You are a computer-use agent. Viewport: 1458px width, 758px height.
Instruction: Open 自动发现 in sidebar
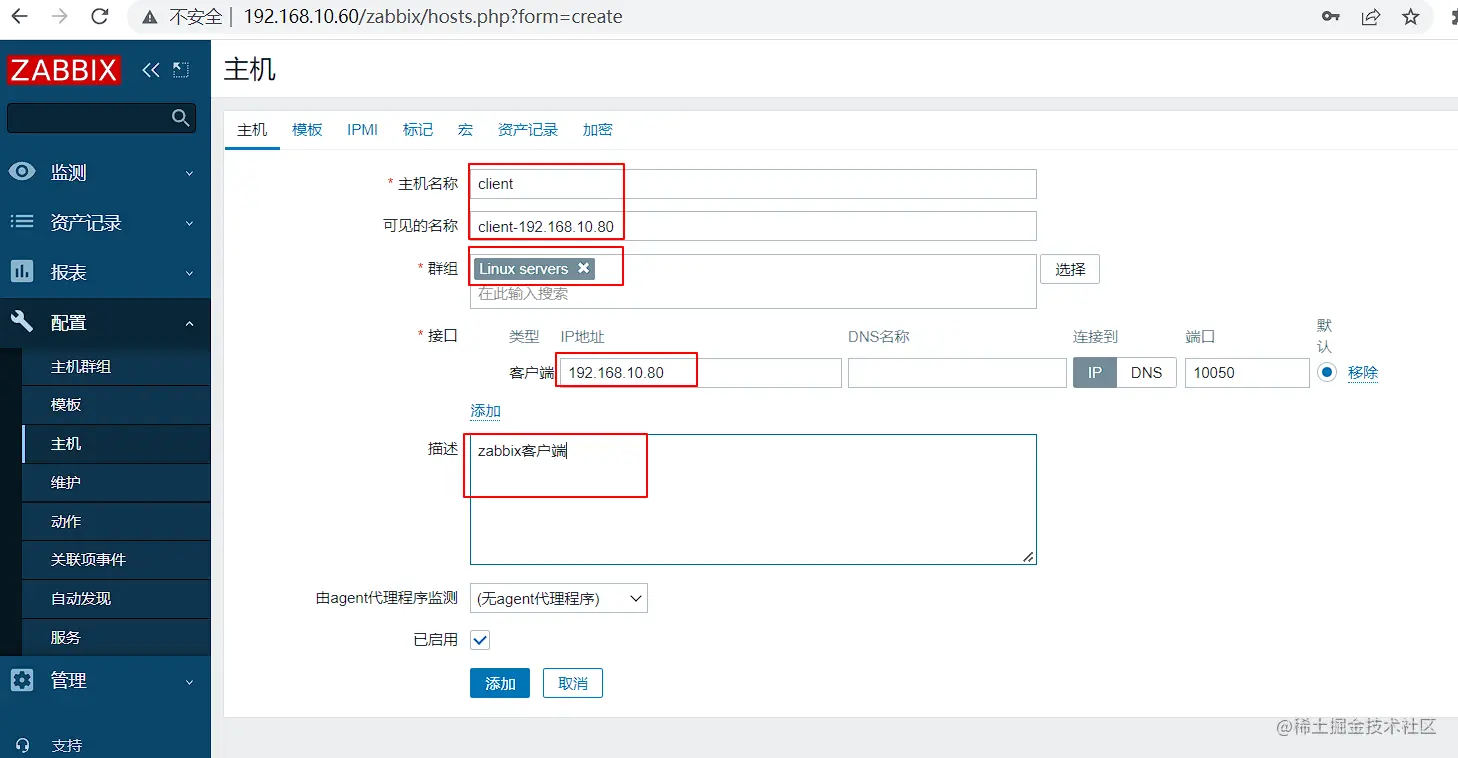point(116,599)
